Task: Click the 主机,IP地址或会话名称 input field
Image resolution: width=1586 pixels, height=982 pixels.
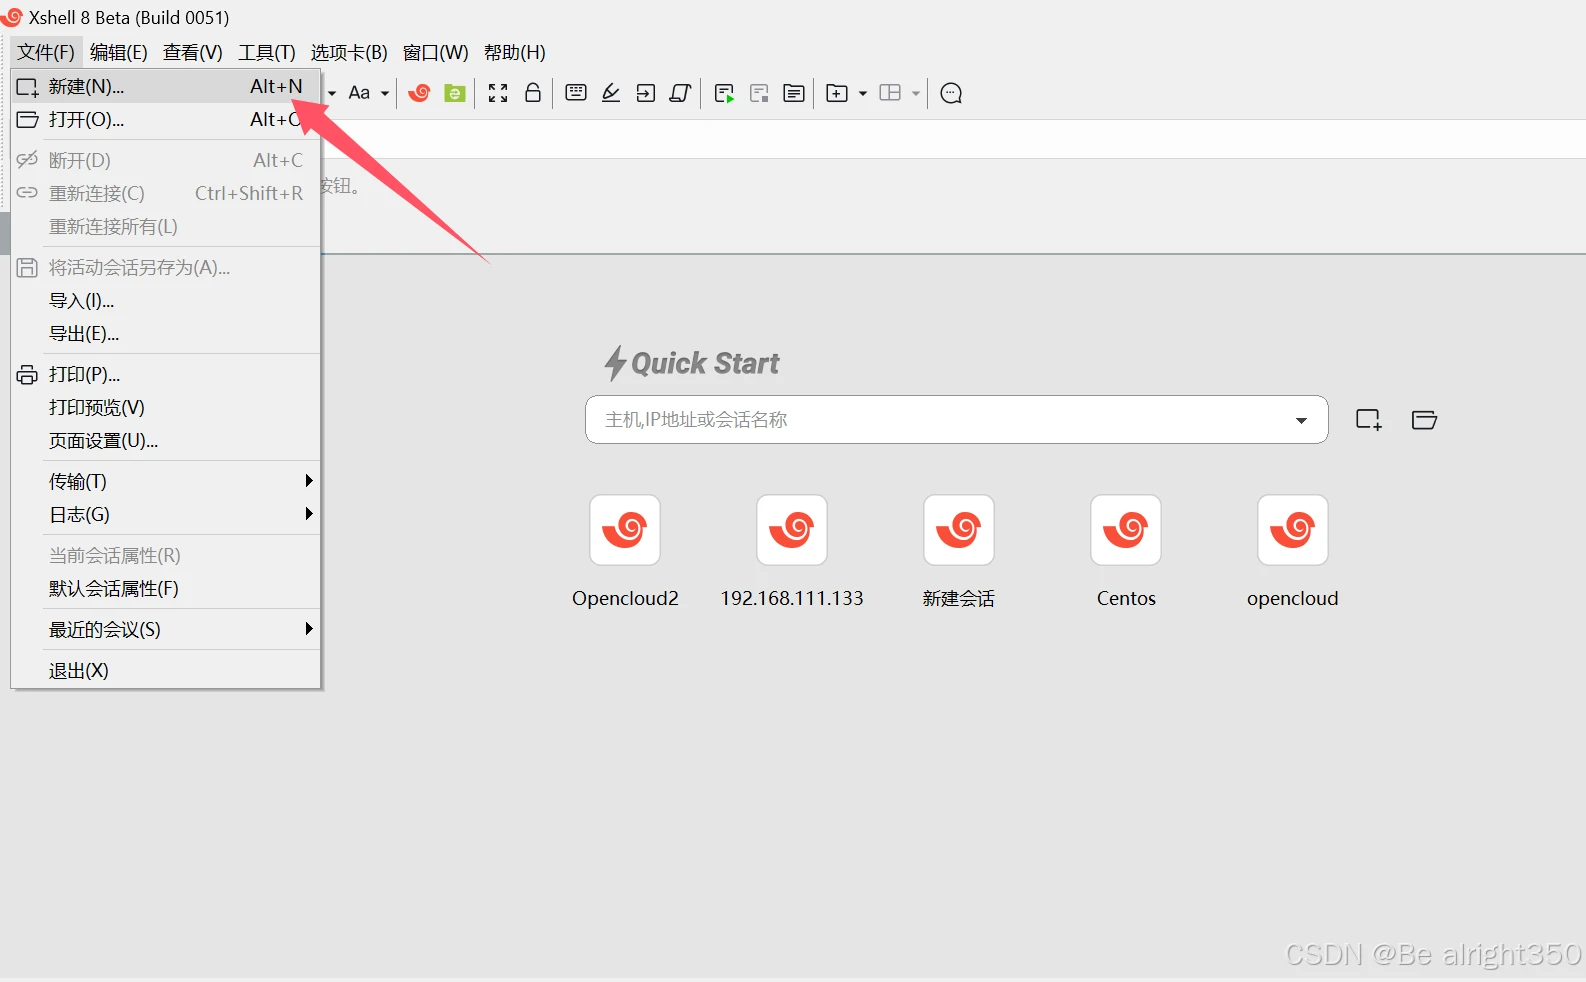Action: click(x=956, y=420)
